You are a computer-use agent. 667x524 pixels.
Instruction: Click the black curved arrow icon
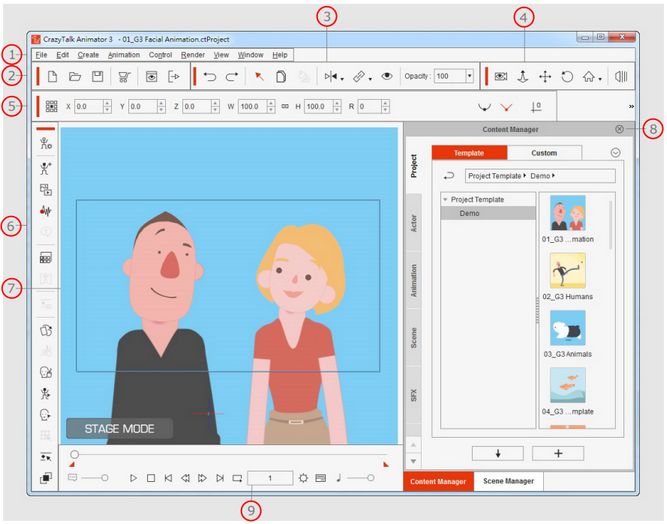(x=484, y=107)
